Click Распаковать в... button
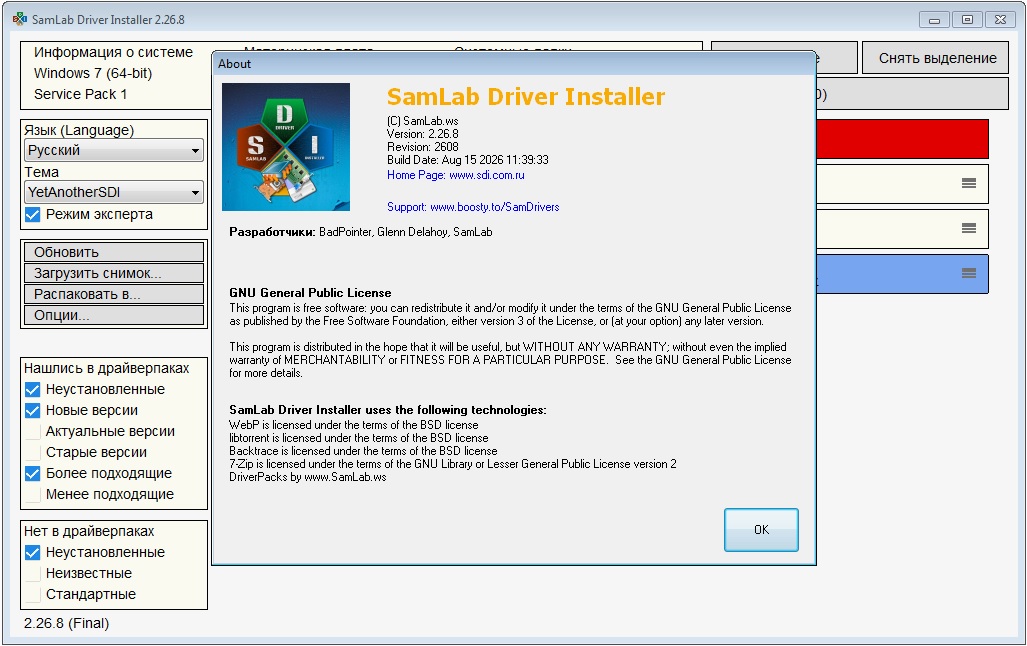This screenshot has width=1027, height=646. click(x=114, y=294)
